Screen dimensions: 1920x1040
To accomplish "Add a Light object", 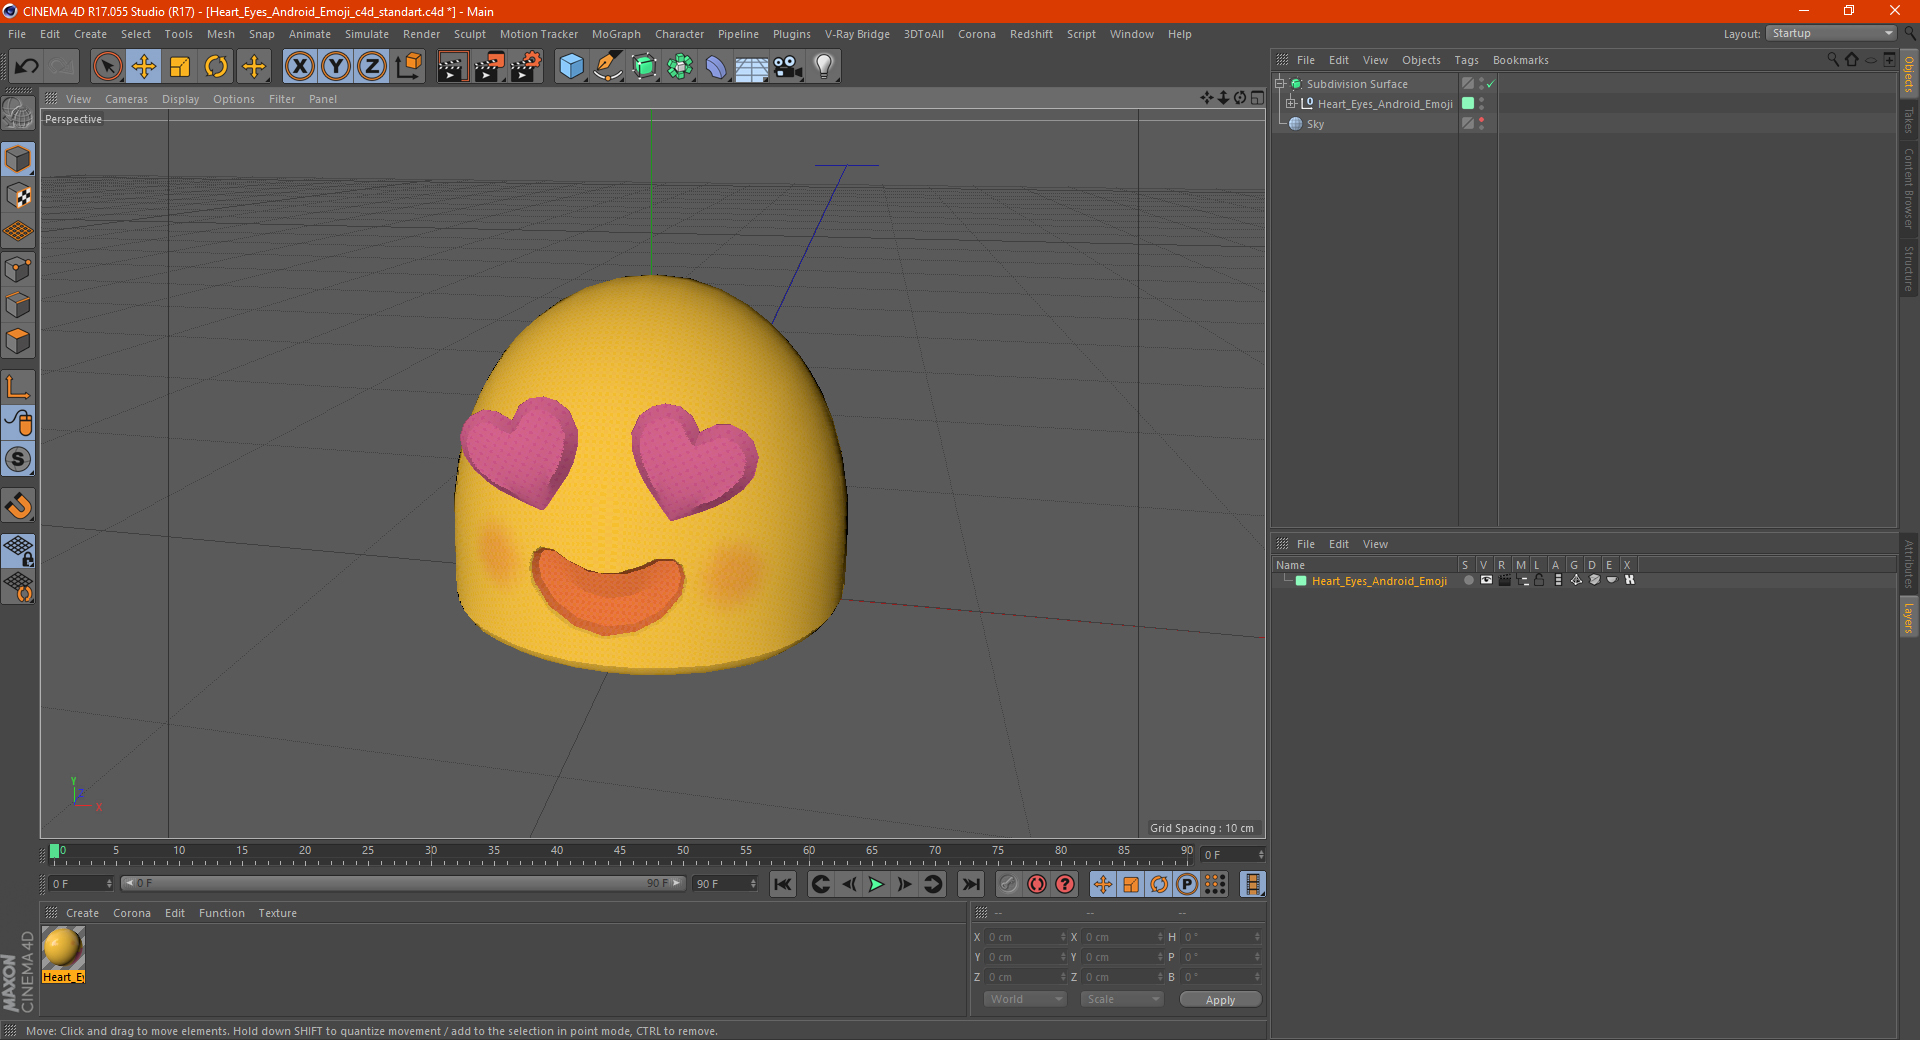I will [824, 67].
